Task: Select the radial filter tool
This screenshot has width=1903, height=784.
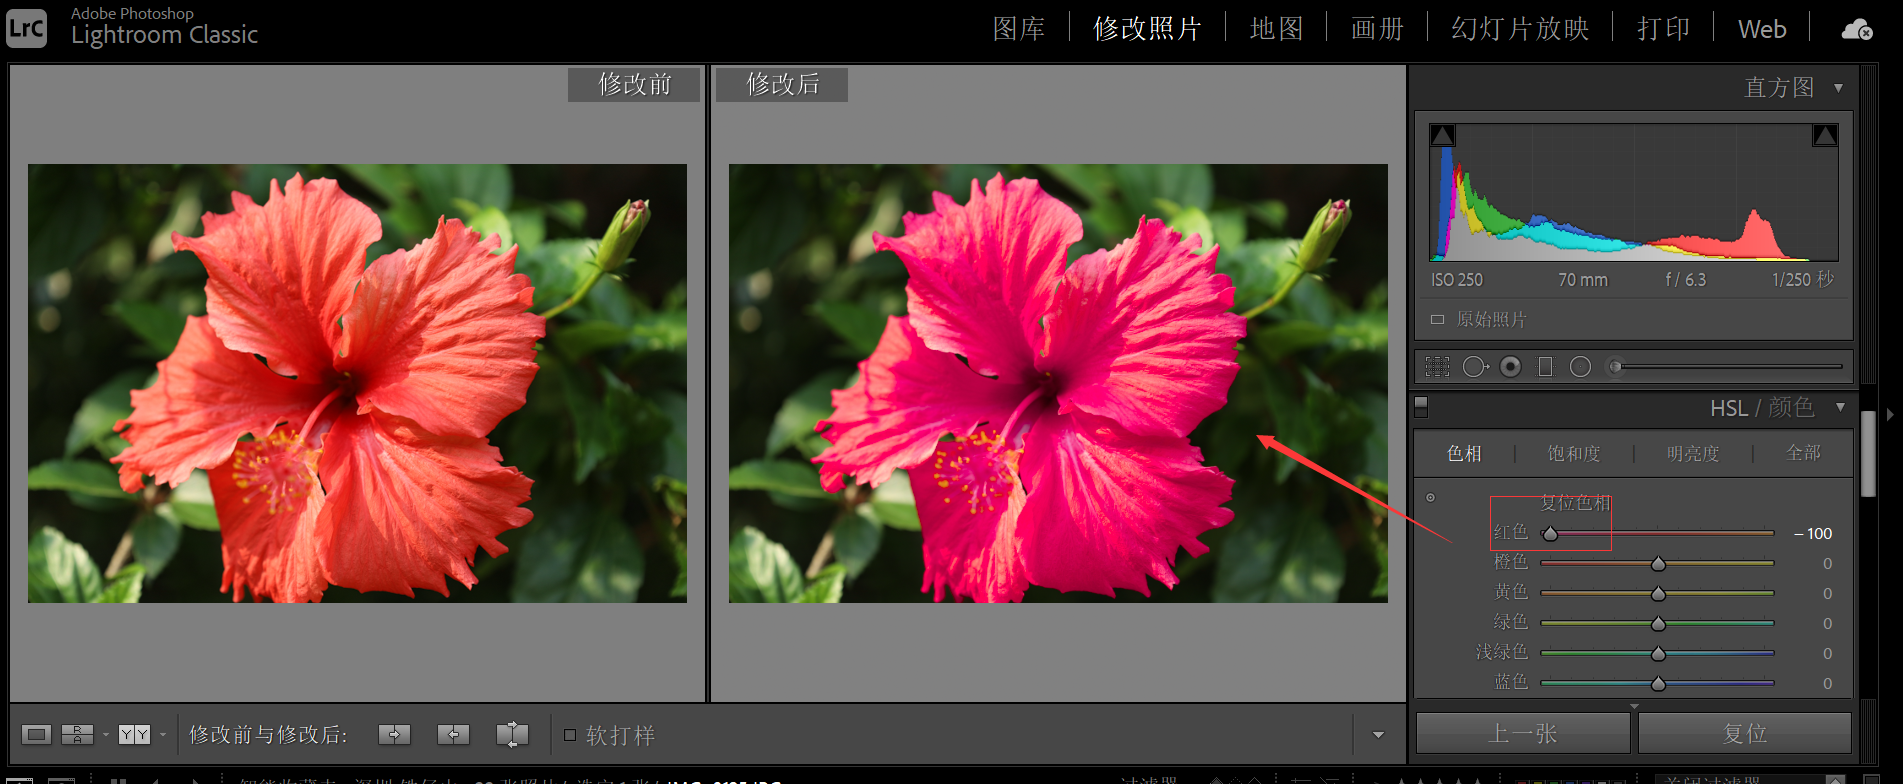Action: [x=1580, y=367]
